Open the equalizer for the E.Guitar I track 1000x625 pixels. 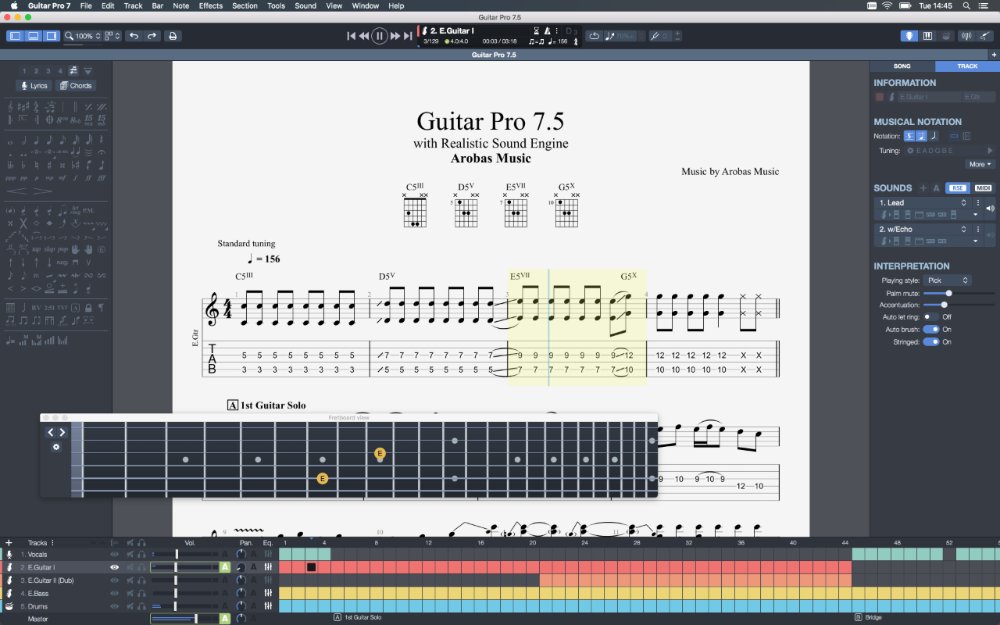click(268, 567)
